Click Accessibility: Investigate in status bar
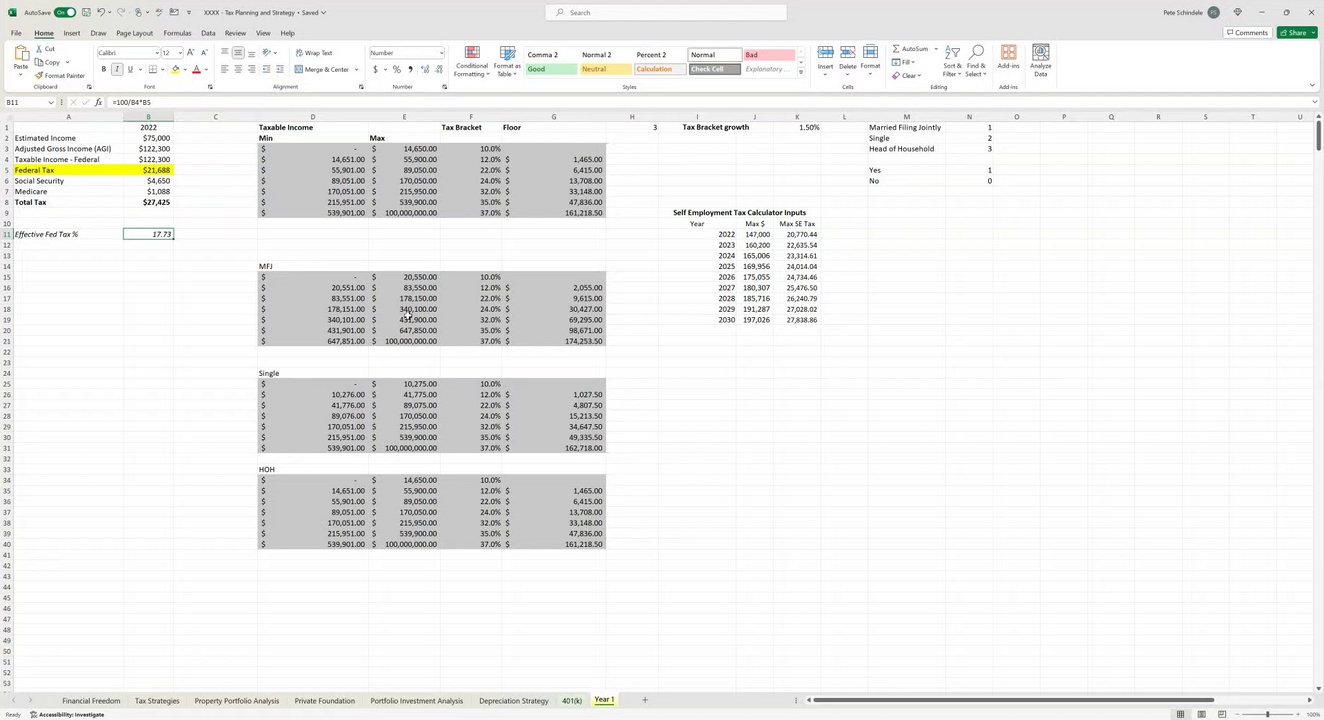This screenshot has width=1324, height=720. (x=67, y=714)
